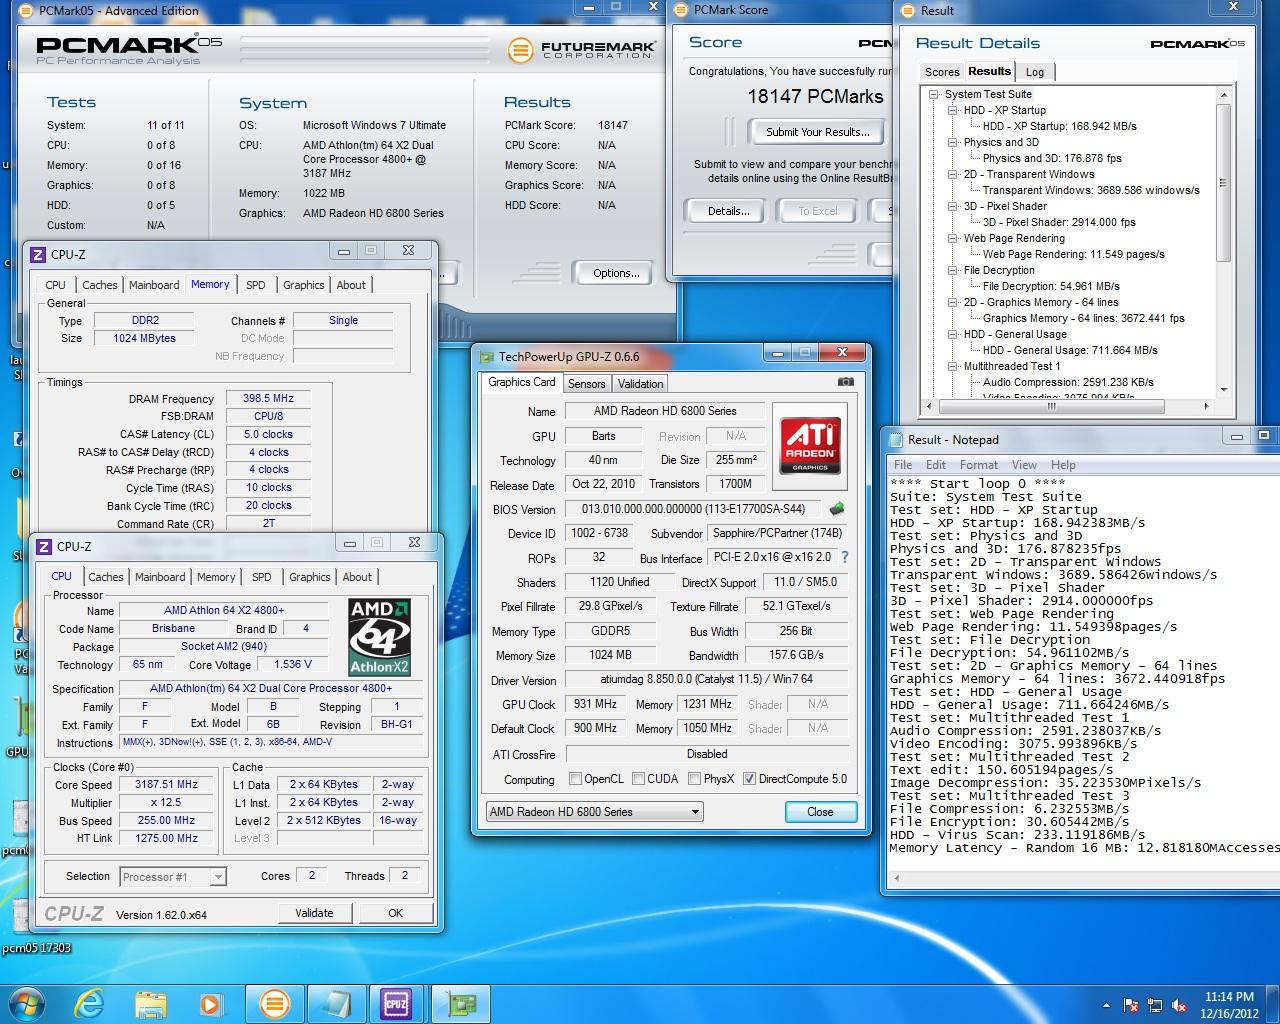Open Windows Media Player taskbar icon
Image resolution: width=1280 pixels, height=1024 pixels.
(211, 1004)
